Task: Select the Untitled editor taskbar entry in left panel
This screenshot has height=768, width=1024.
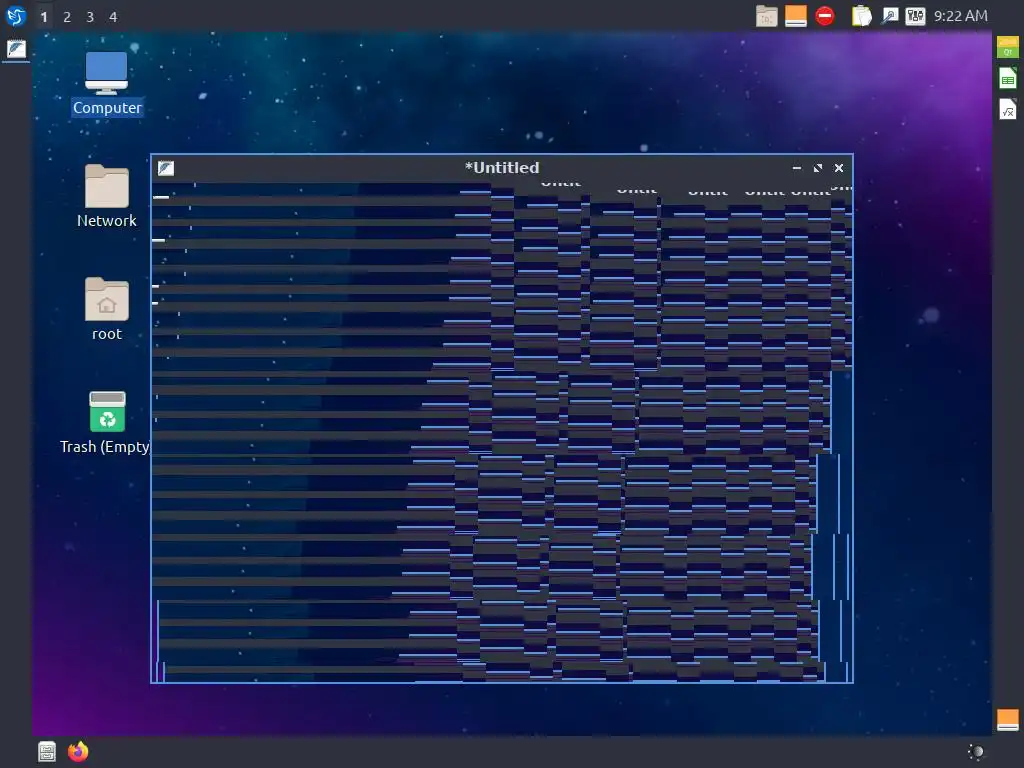Action: [16, 49]
